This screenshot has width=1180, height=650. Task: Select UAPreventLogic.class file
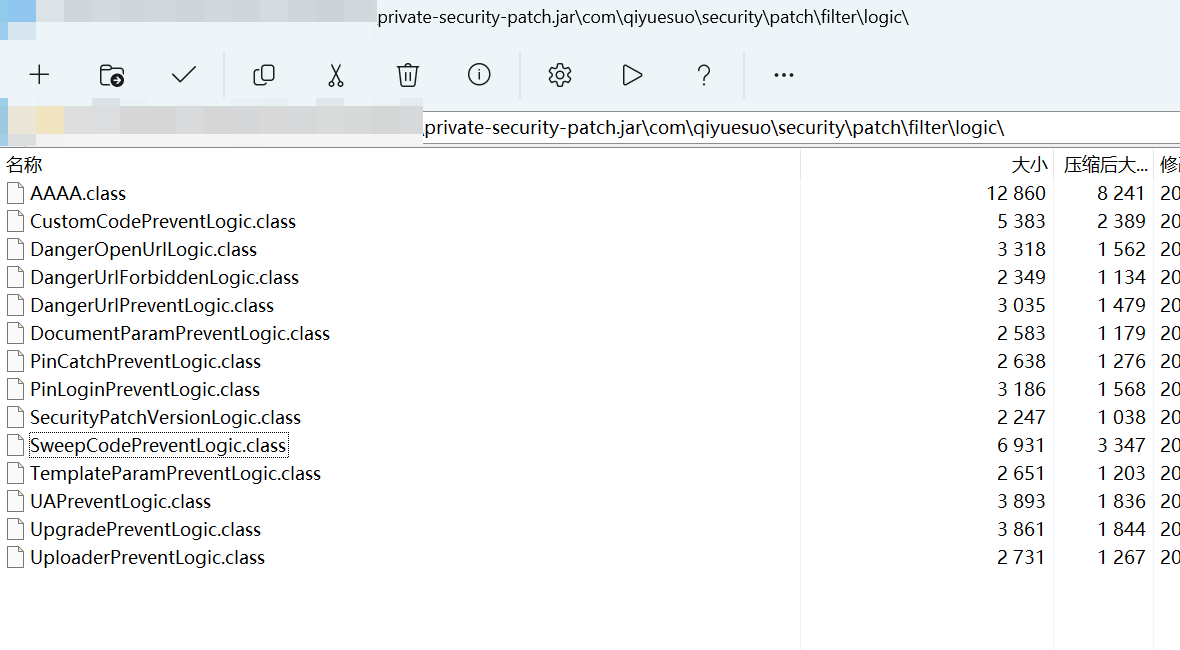(120, 501)
